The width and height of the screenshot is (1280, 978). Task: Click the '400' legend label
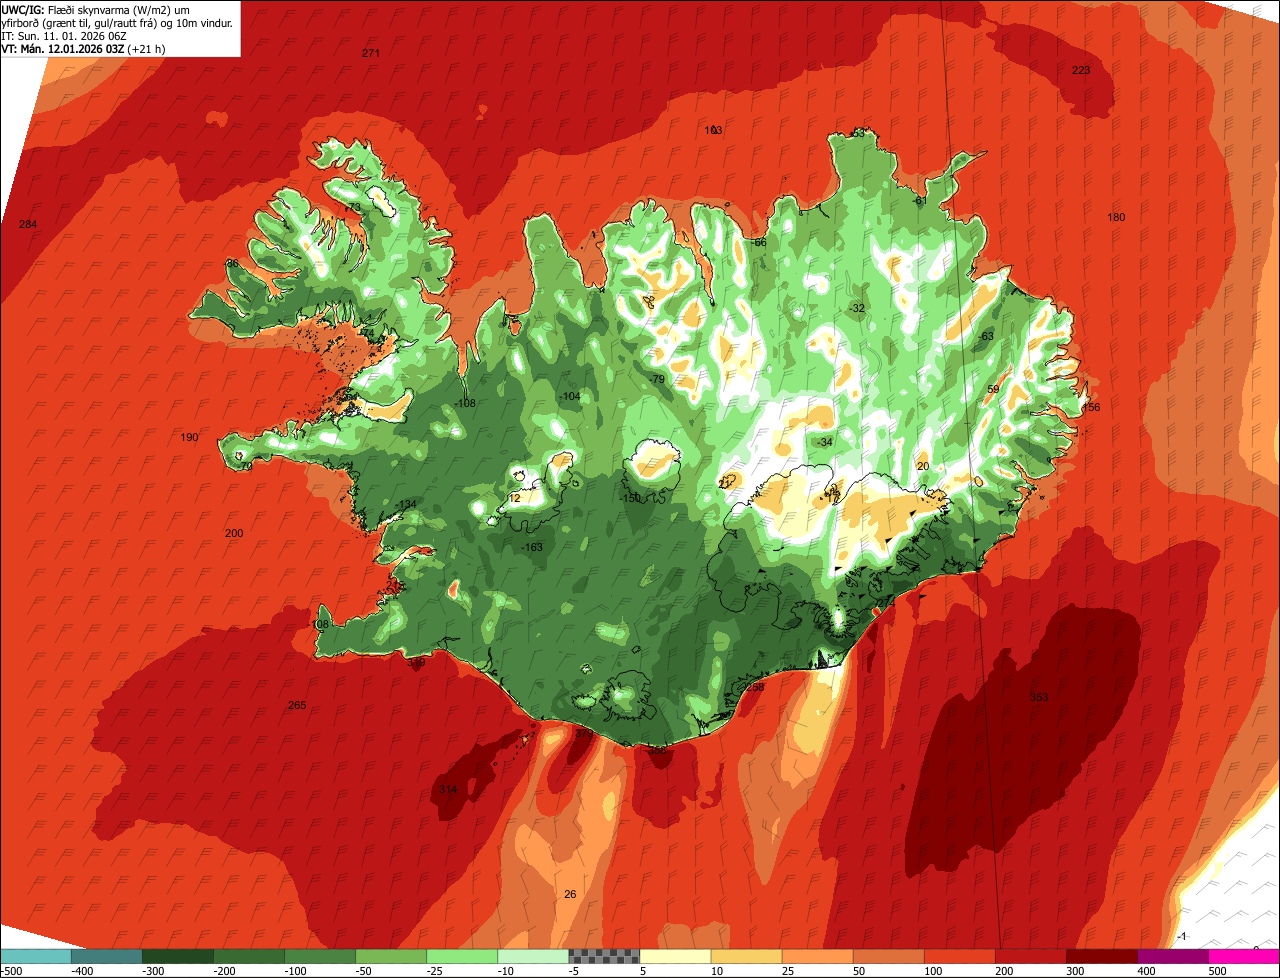coord(1147,971)
